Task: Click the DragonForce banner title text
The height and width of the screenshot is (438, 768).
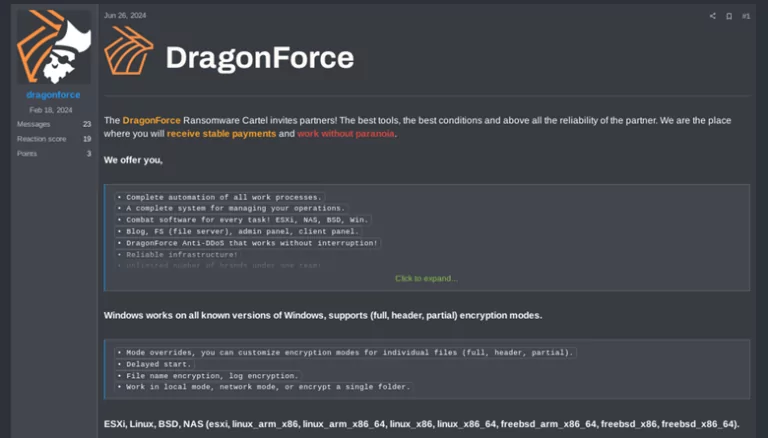Action: pos(259,57)
